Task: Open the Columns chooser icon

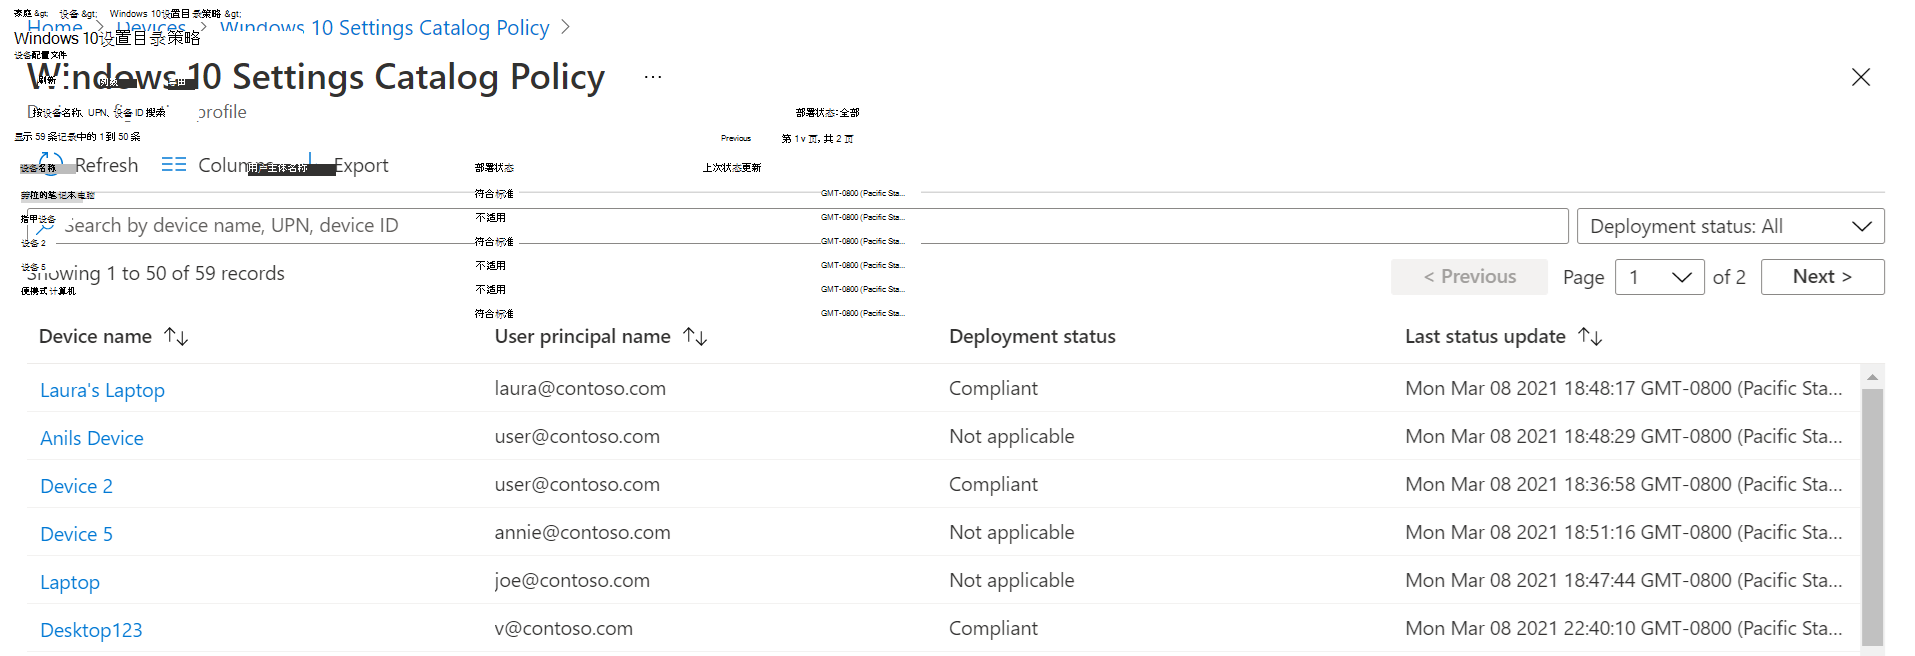Action: (174, 165)
